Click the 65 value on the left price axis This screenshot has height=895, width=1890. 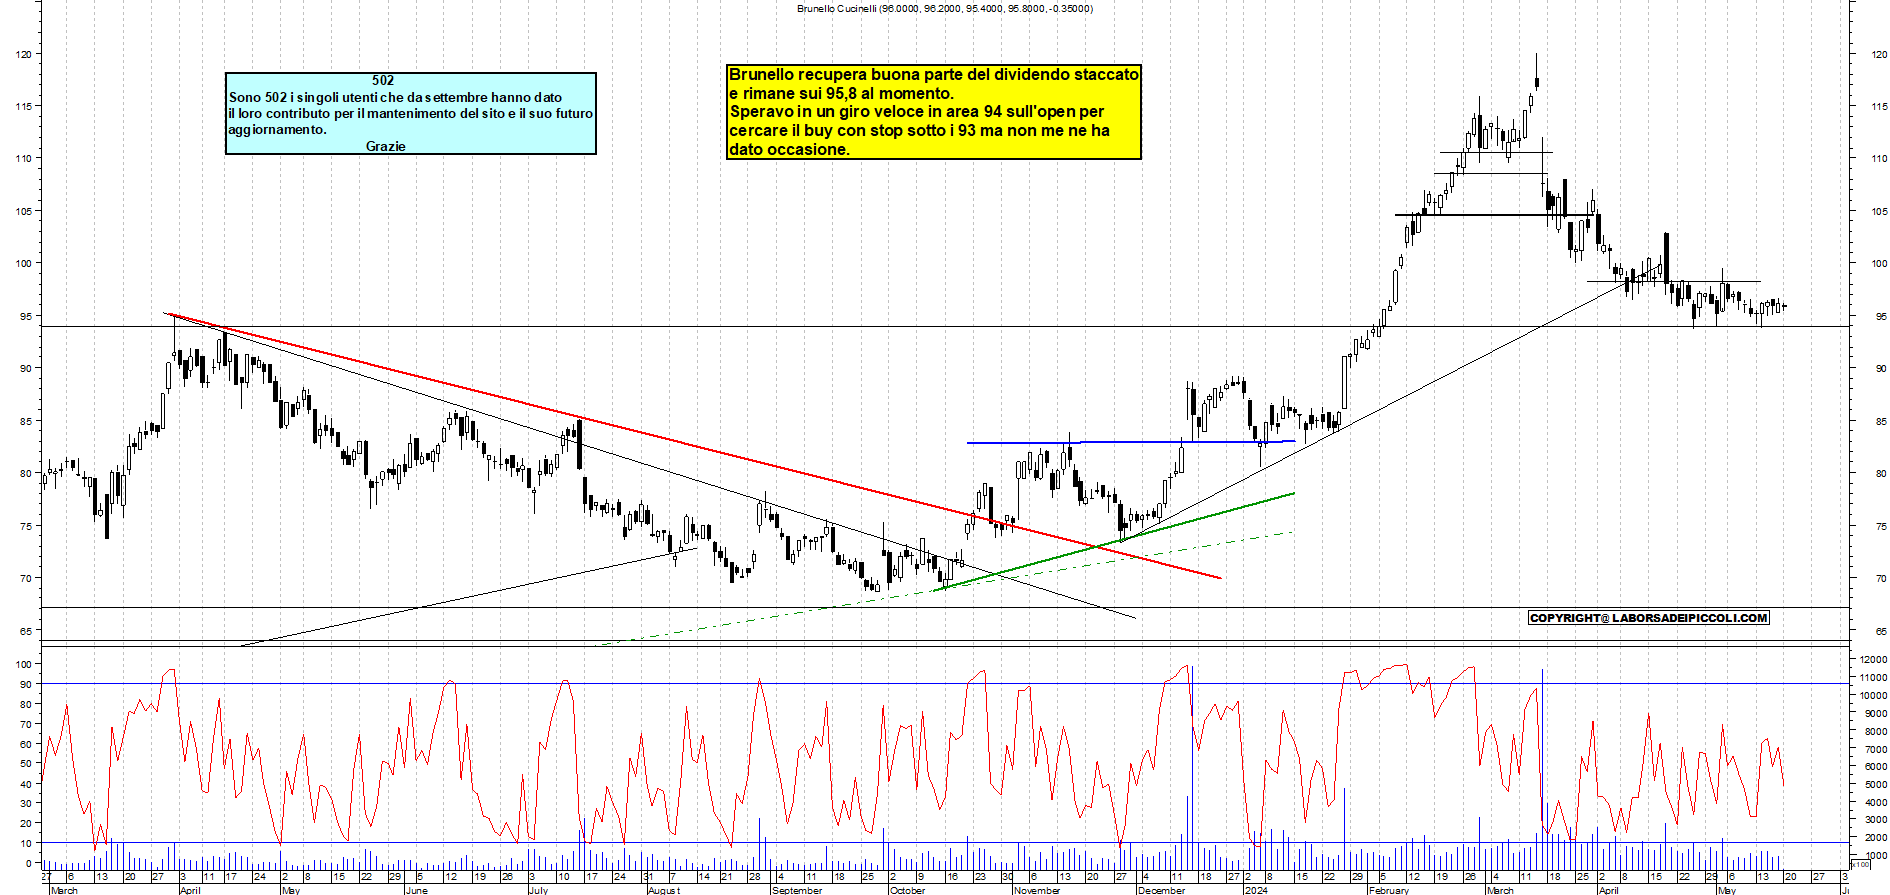coord(26,631)
